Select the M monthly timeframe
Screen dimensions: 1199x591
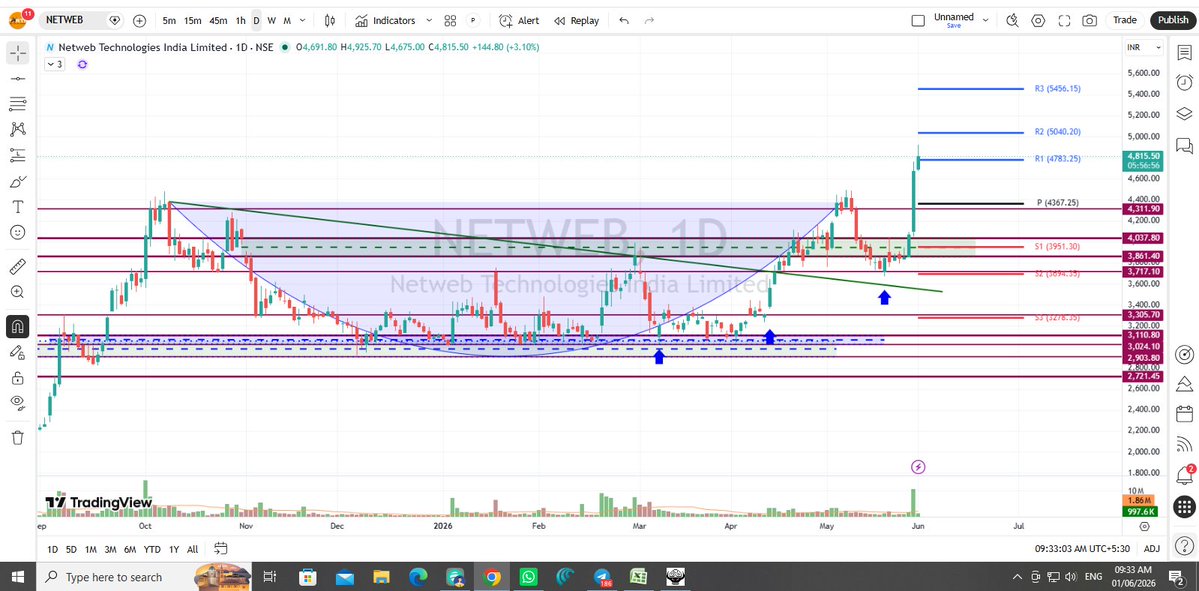pos(288,21)
